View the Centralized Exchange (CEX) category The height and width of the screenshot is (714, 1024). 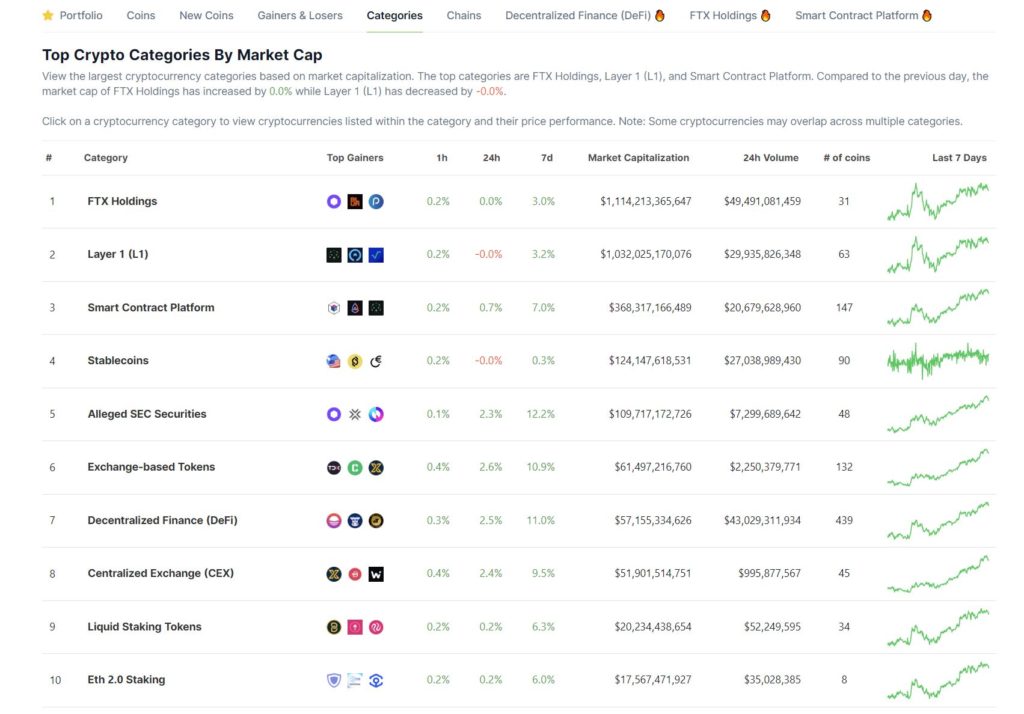pos(161,574)
